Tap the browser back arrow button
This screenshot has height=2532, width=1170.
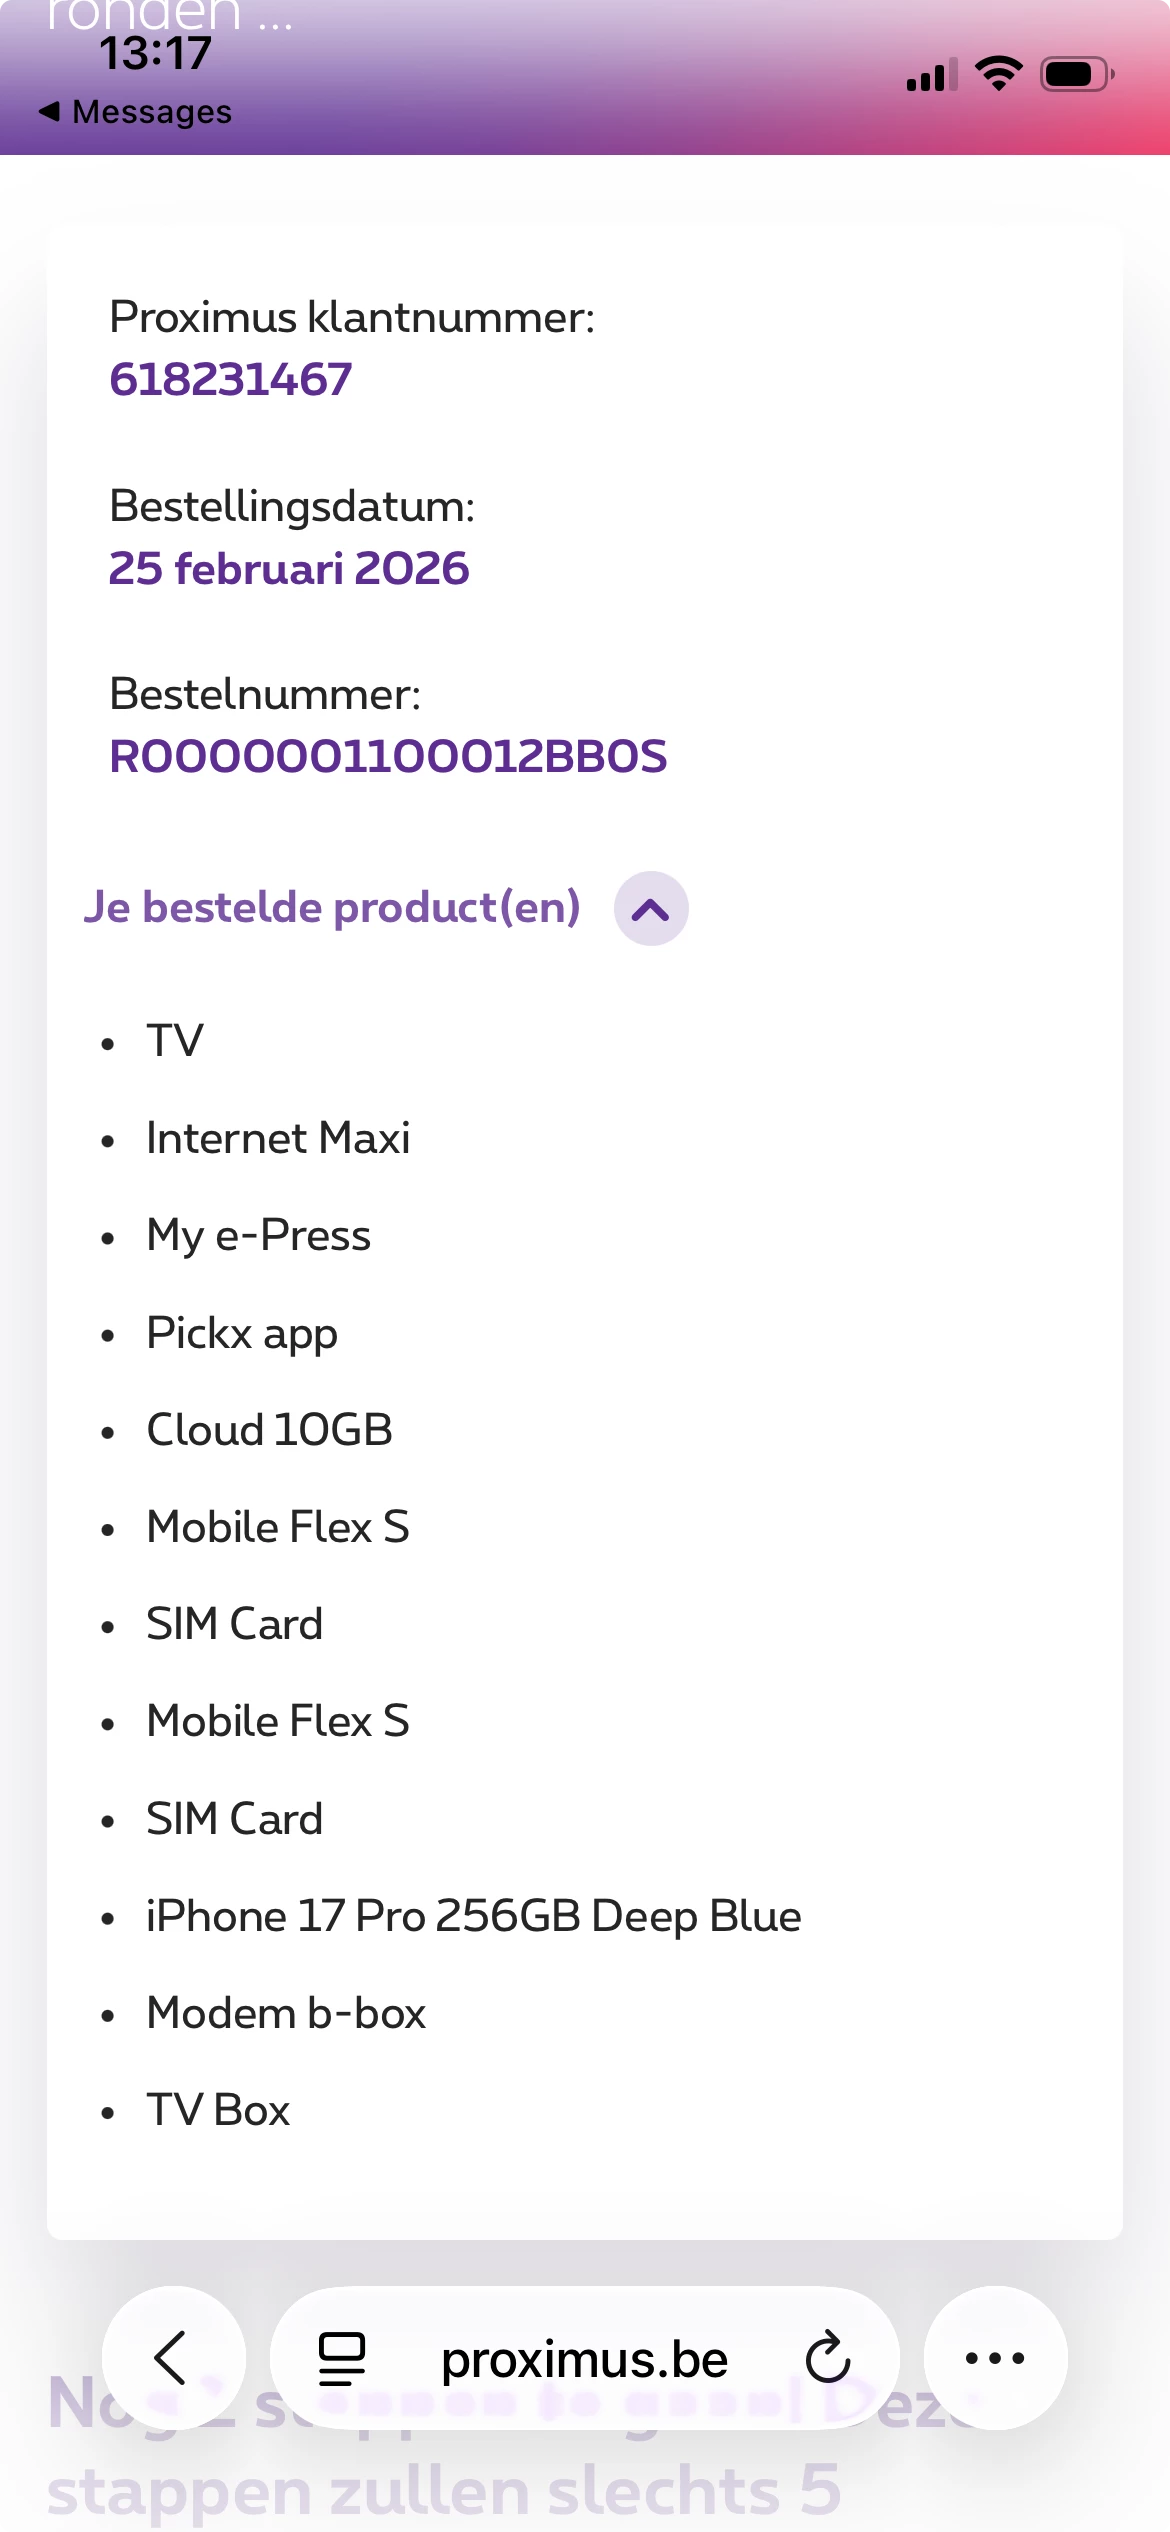pyautogui.click(x=173, y=2357)
